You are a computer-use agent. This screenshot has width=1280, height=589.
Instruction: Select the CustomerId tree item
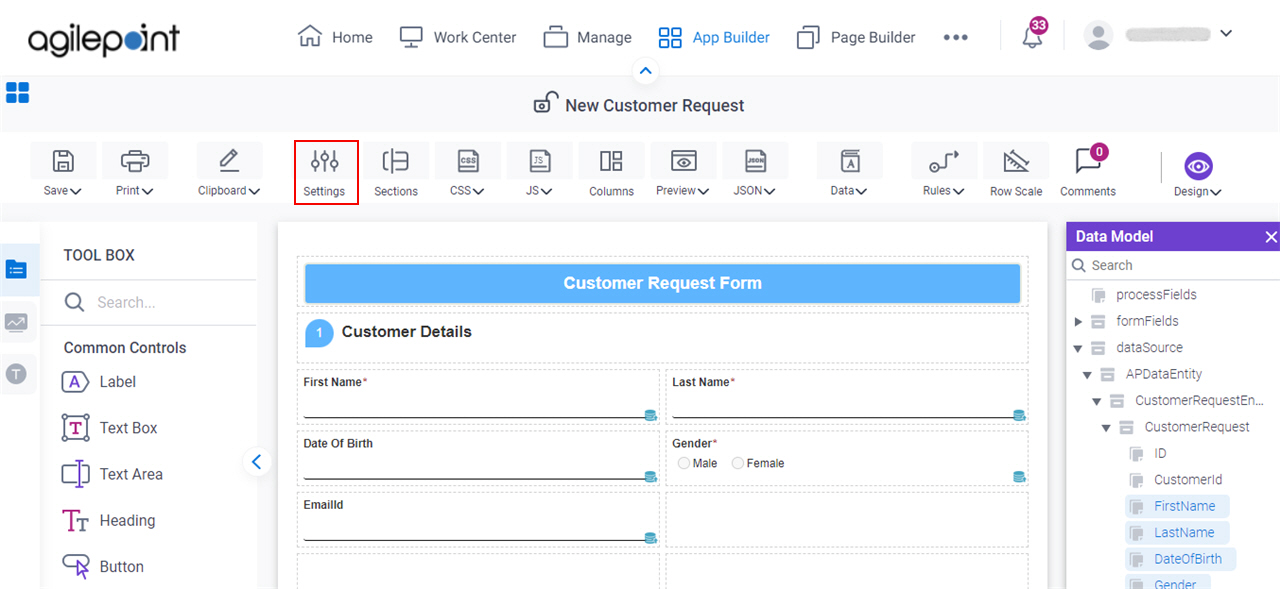[x=1176, y=480]
